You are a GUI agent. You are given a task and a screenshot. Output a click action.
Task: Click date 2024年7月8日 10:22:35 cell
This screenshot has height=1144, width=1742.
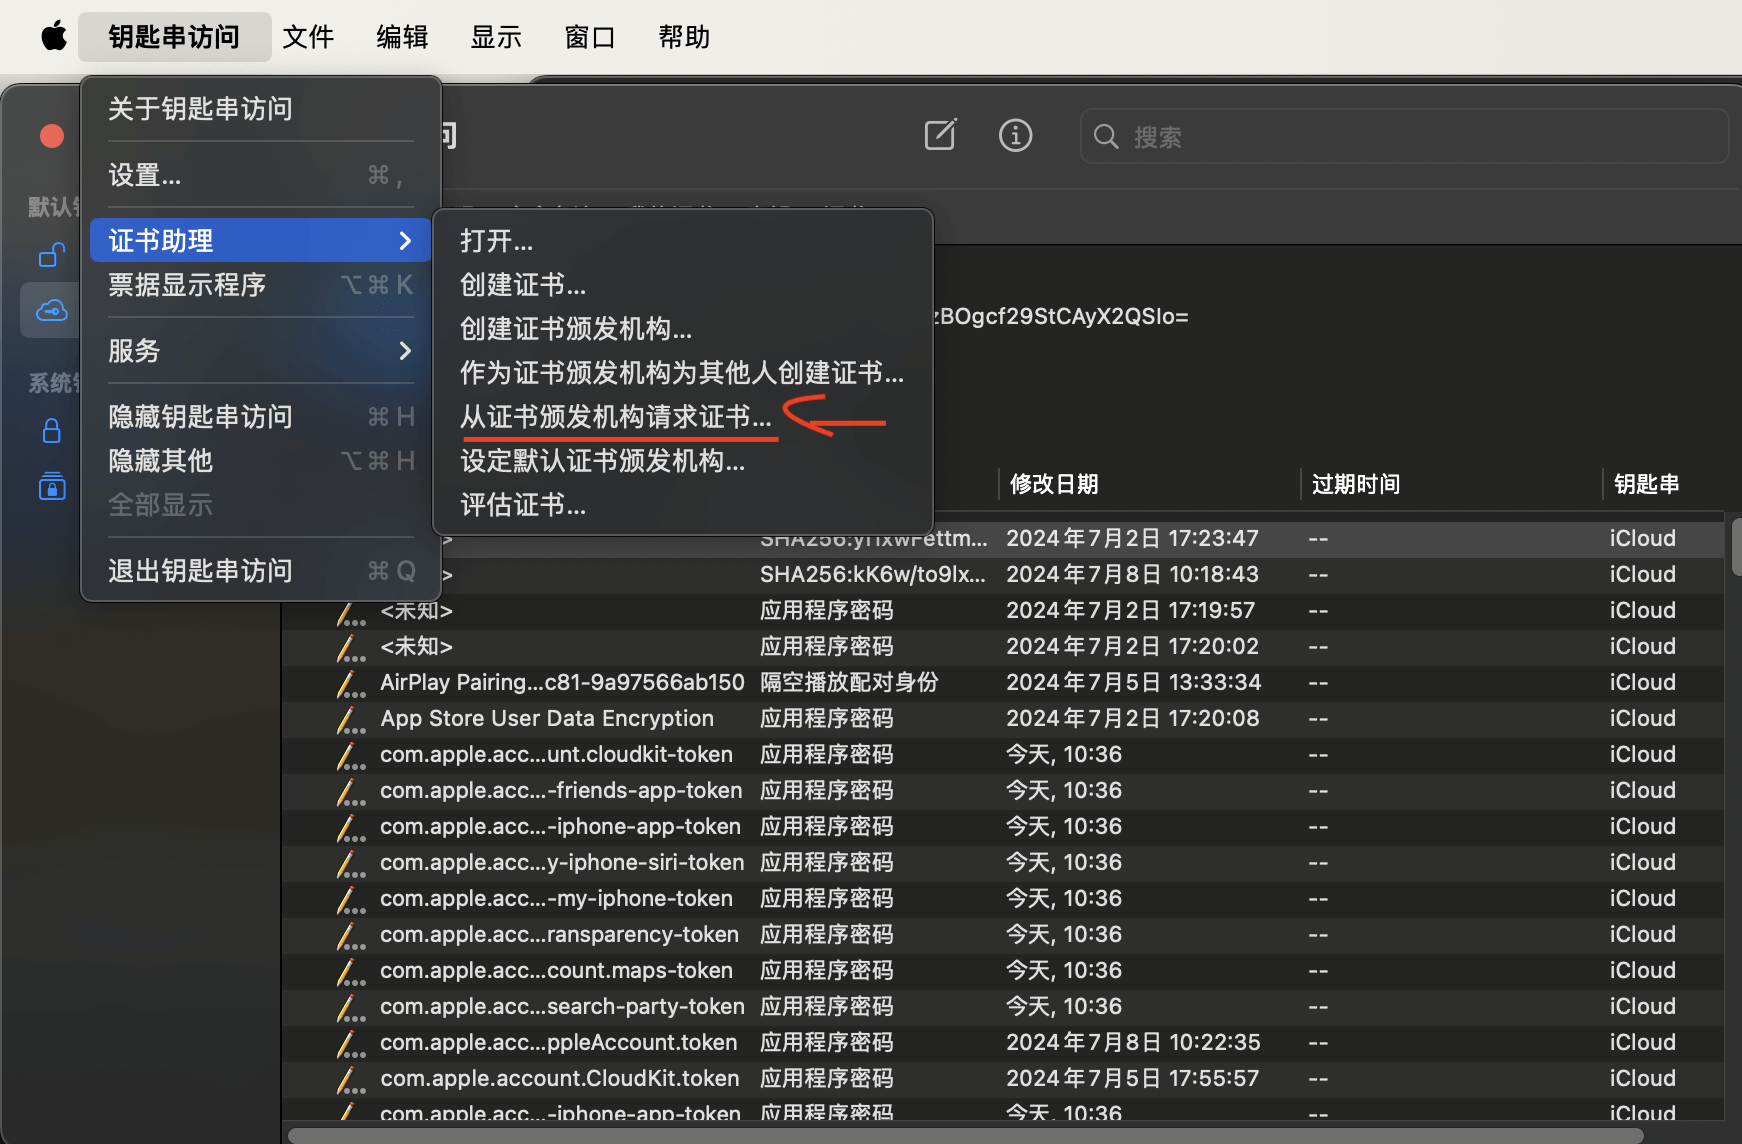click(x=1133, y=1042)
